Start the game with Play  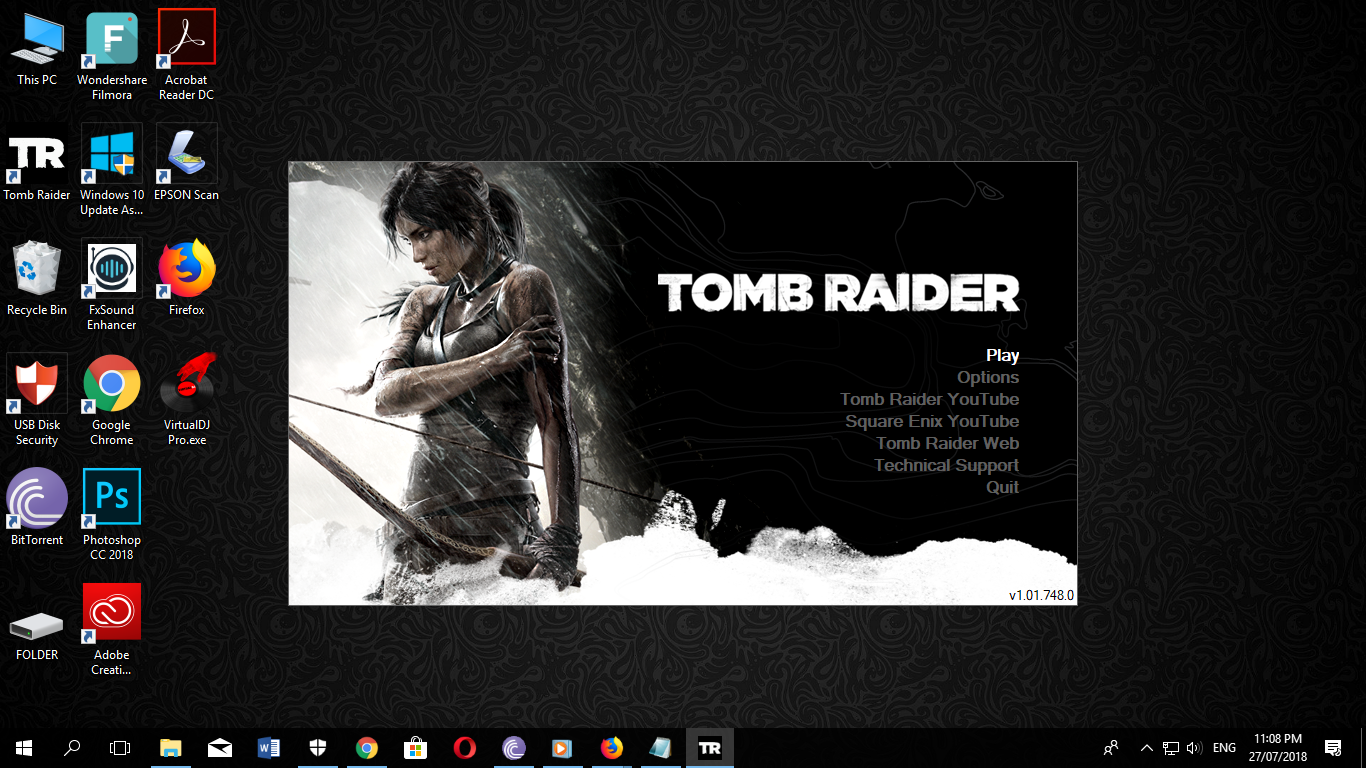tap(1002, 355)
